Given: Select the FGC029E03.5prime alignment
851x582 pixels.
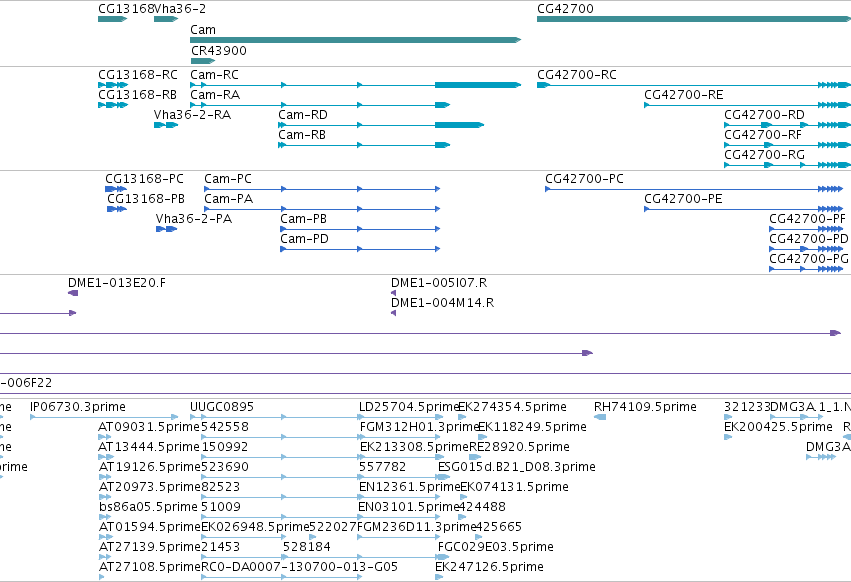Looking at the screenshot, I should 444,557.
